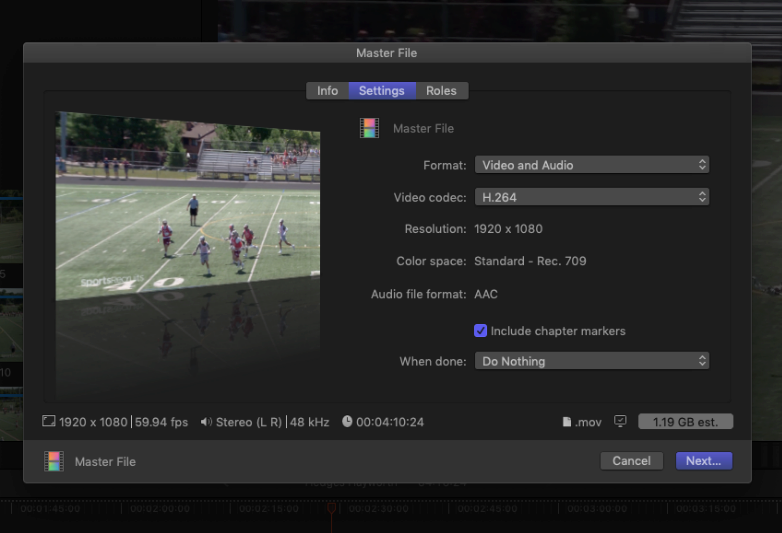Open the Roles tab
This screenshot has width=782, height=533.
click(441, 91)
